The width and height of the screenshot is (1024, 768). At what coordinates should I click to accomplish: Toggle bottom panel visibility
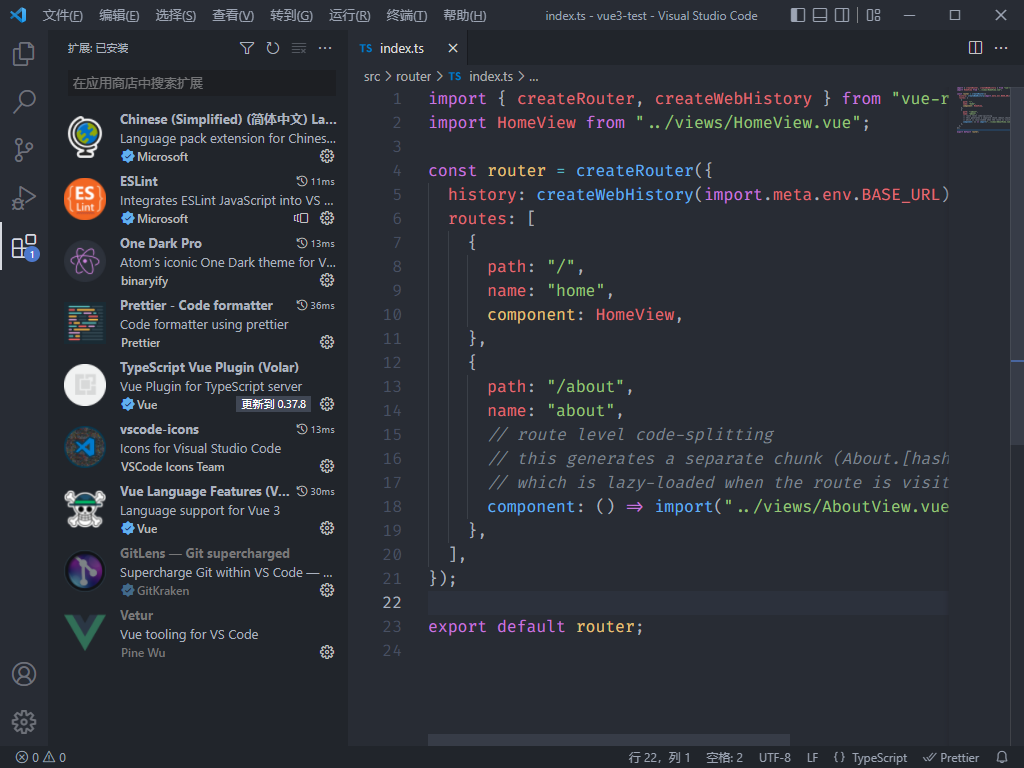(x=820, y=15)
